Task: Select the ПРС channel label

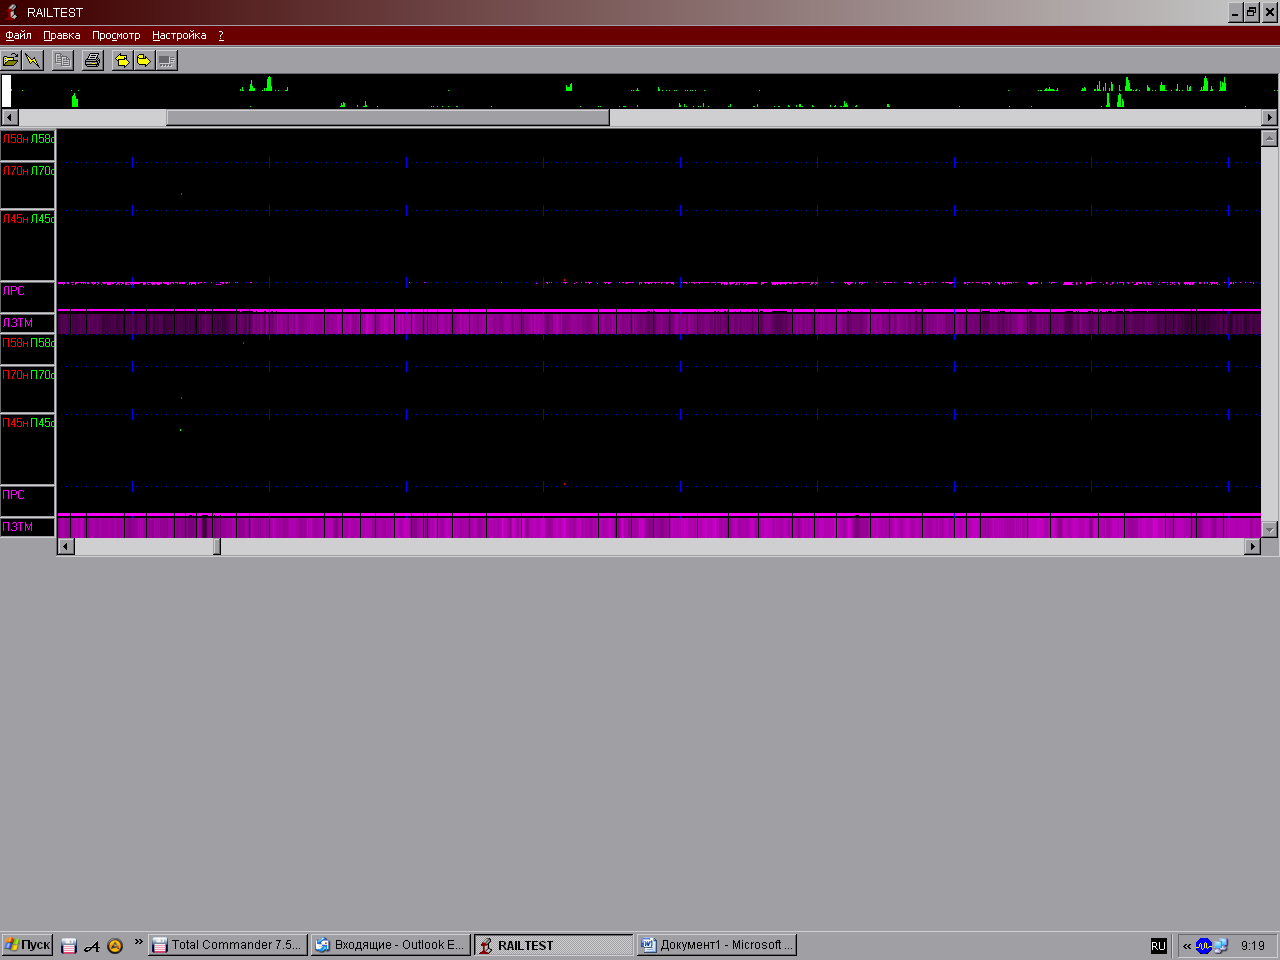Action: [x=28, y=501]
